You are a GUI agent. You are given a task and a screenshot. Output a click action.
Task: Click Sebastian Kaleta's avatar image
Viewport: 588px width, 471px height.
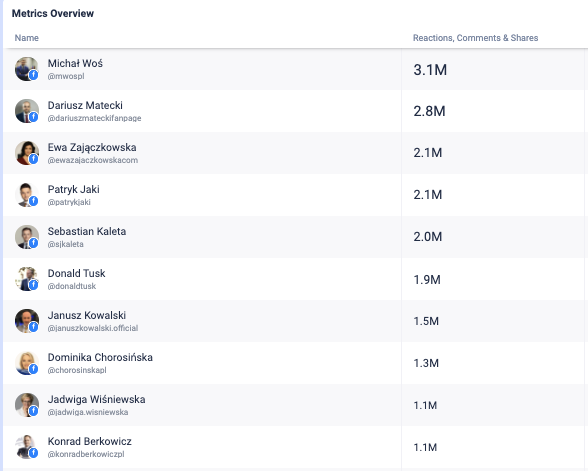click(27, 237)
